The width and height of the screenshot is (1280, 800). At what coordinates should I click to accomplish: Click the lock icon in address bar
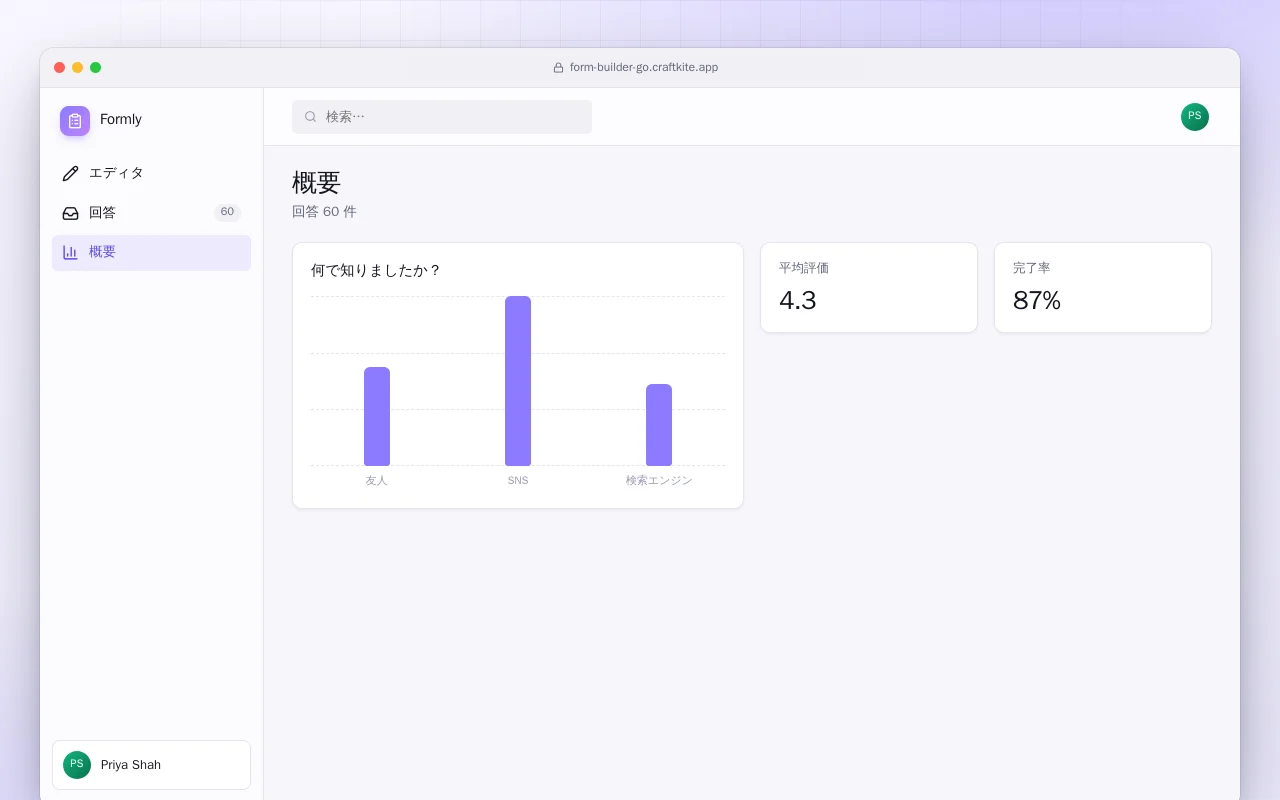(x=558, y=68)
